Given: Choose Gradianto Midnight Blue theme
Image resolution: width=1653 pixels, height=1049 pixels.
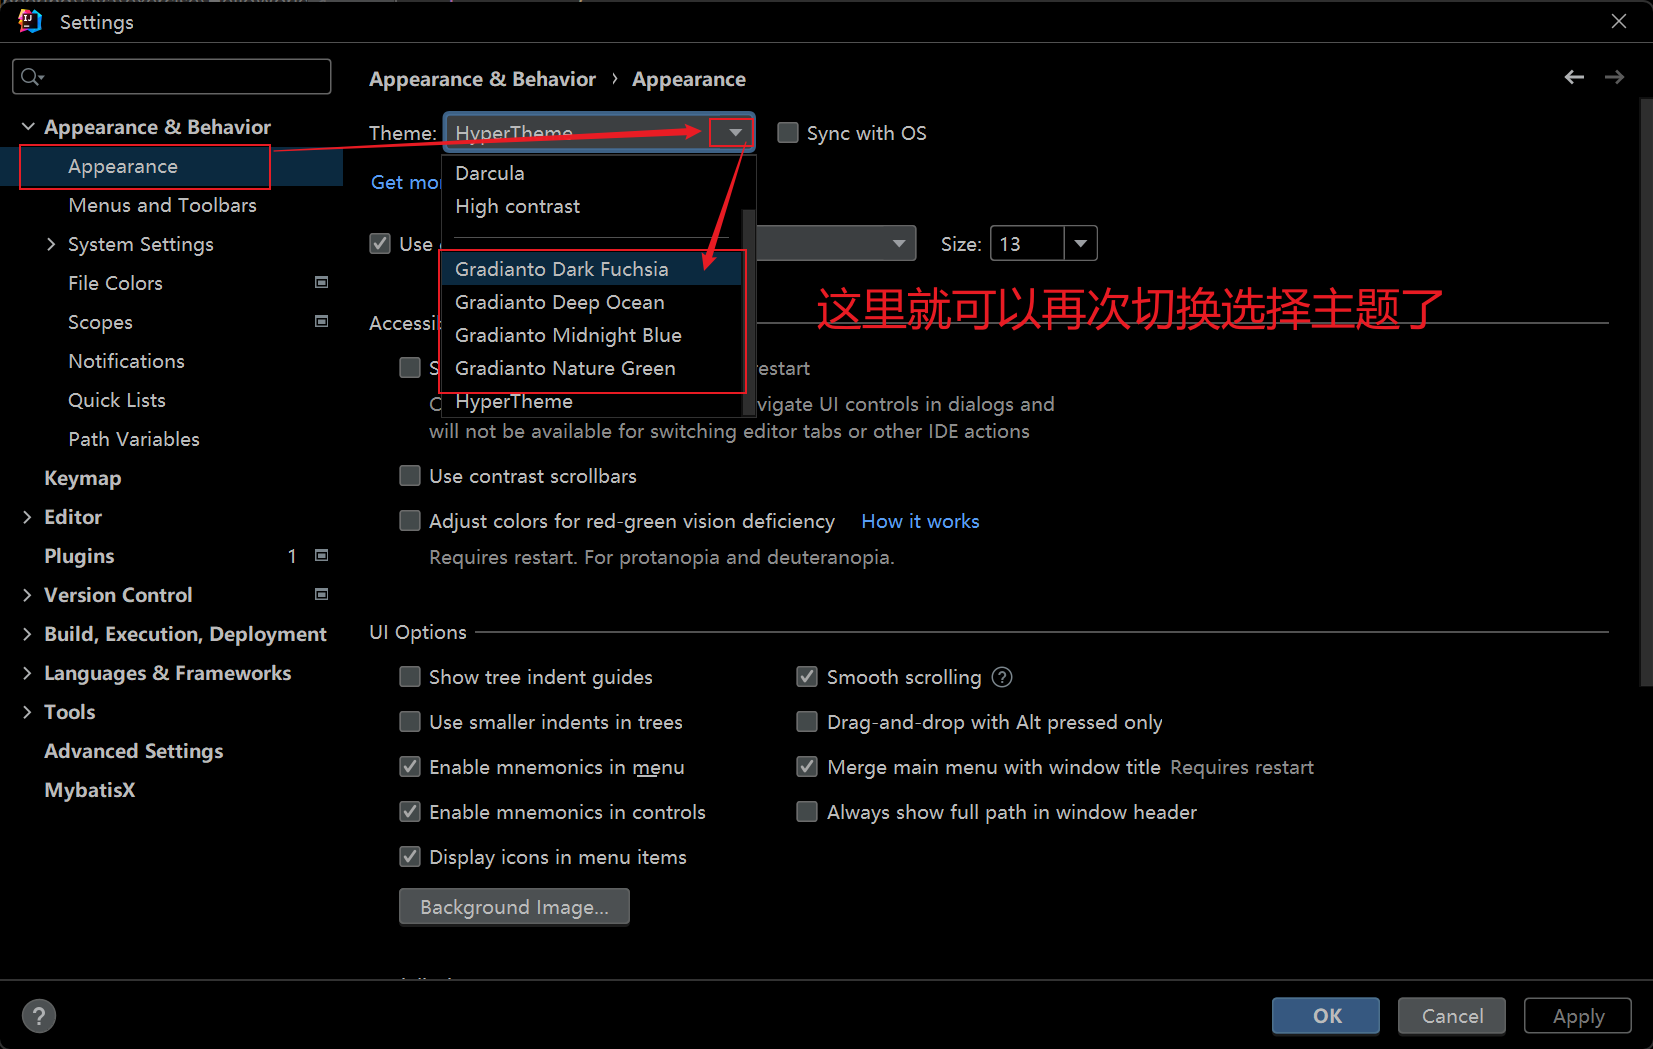Looking at the screenshot, I should click(x=592, y=335).
